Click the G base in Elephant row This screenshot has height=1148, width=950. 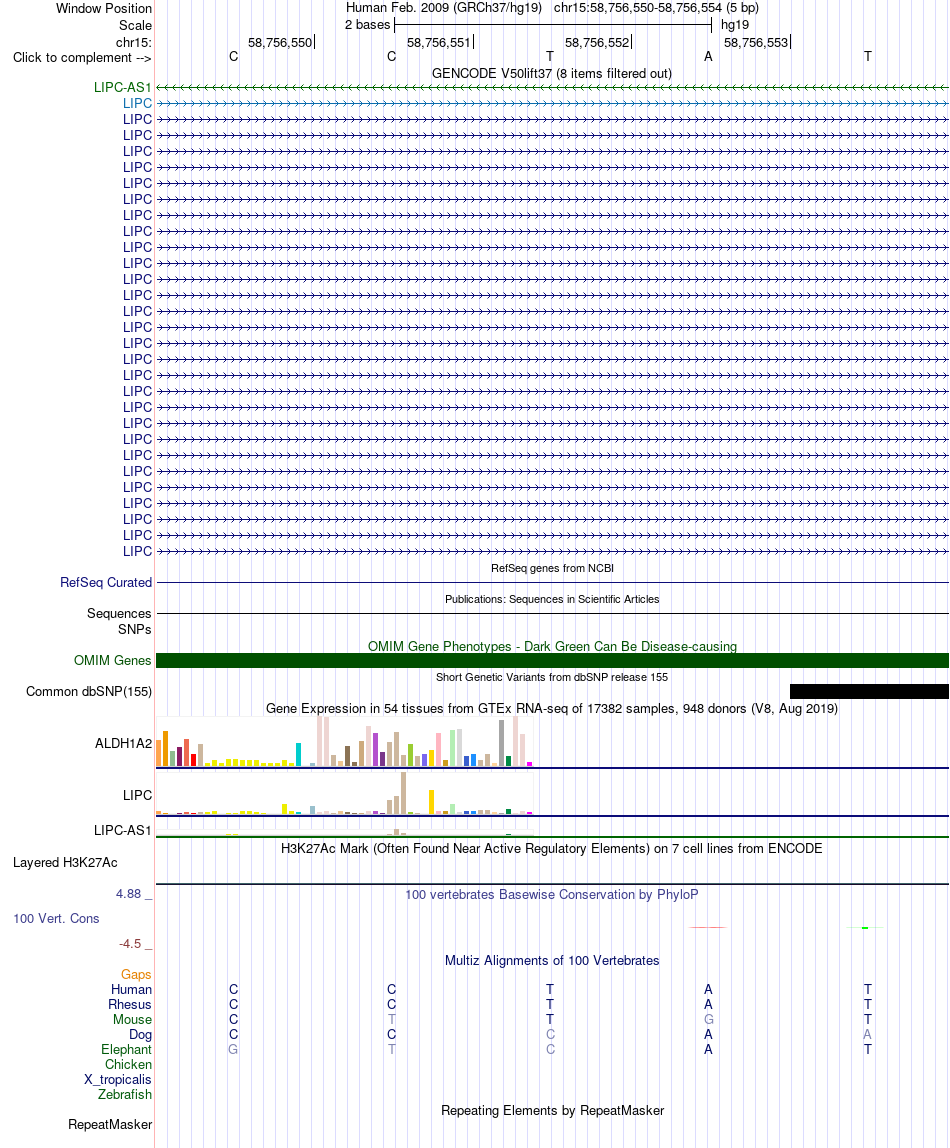click(233, 1049)
